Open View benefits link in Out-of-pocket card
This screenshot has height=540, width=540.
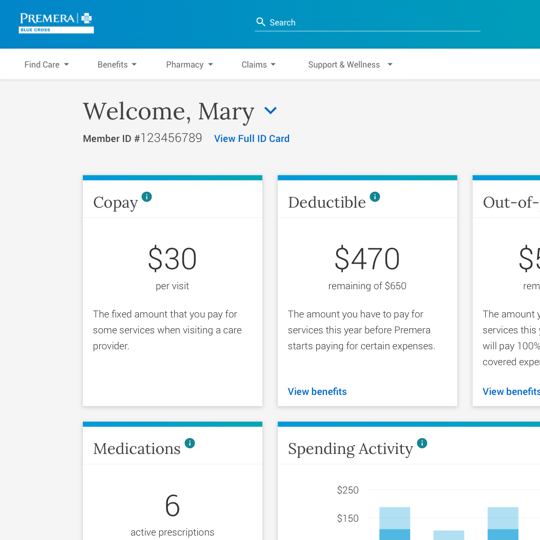pos(511,392)
